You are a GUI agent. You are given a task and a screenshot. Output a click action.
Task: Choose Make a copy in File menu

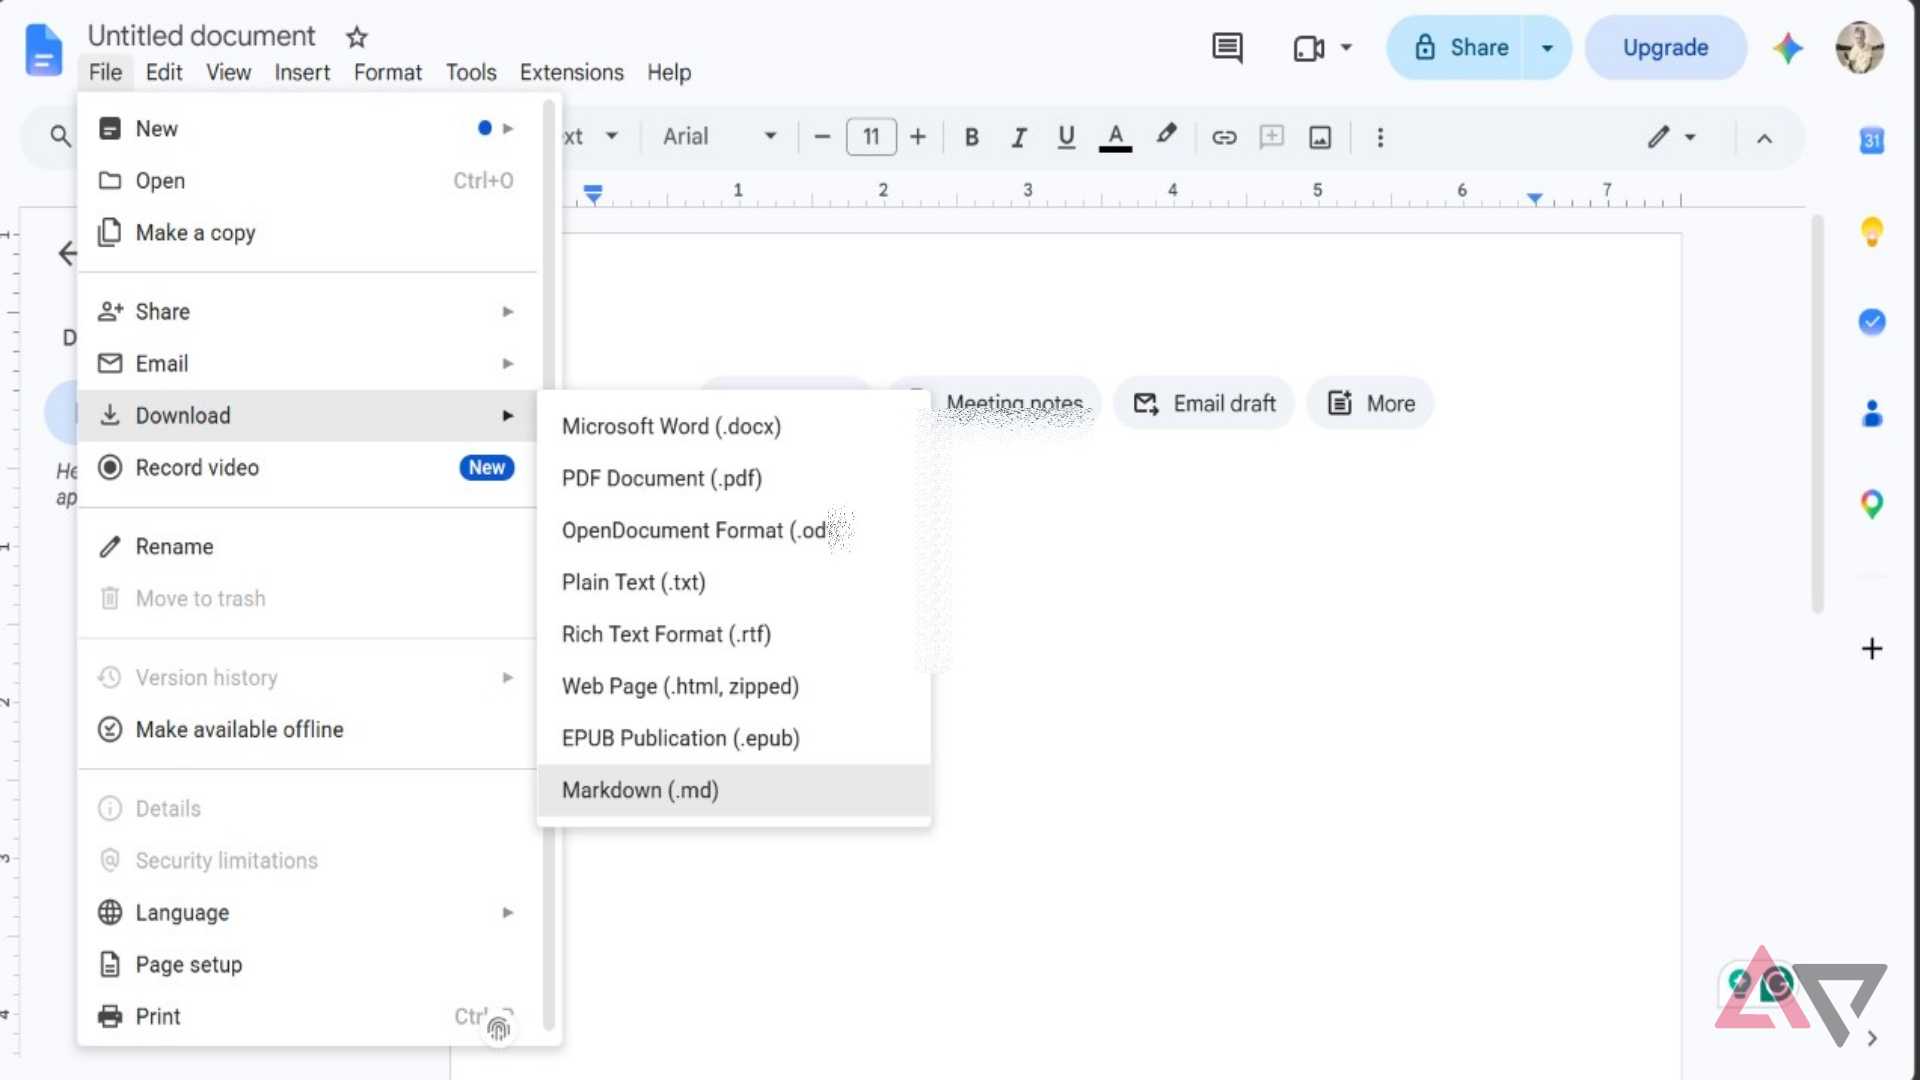tap(306, 233)
